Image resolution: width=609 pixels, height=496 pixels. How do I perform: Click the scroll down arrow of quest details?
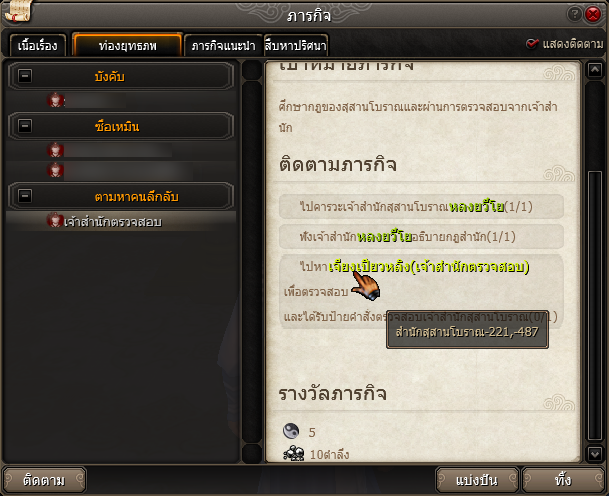595,454
